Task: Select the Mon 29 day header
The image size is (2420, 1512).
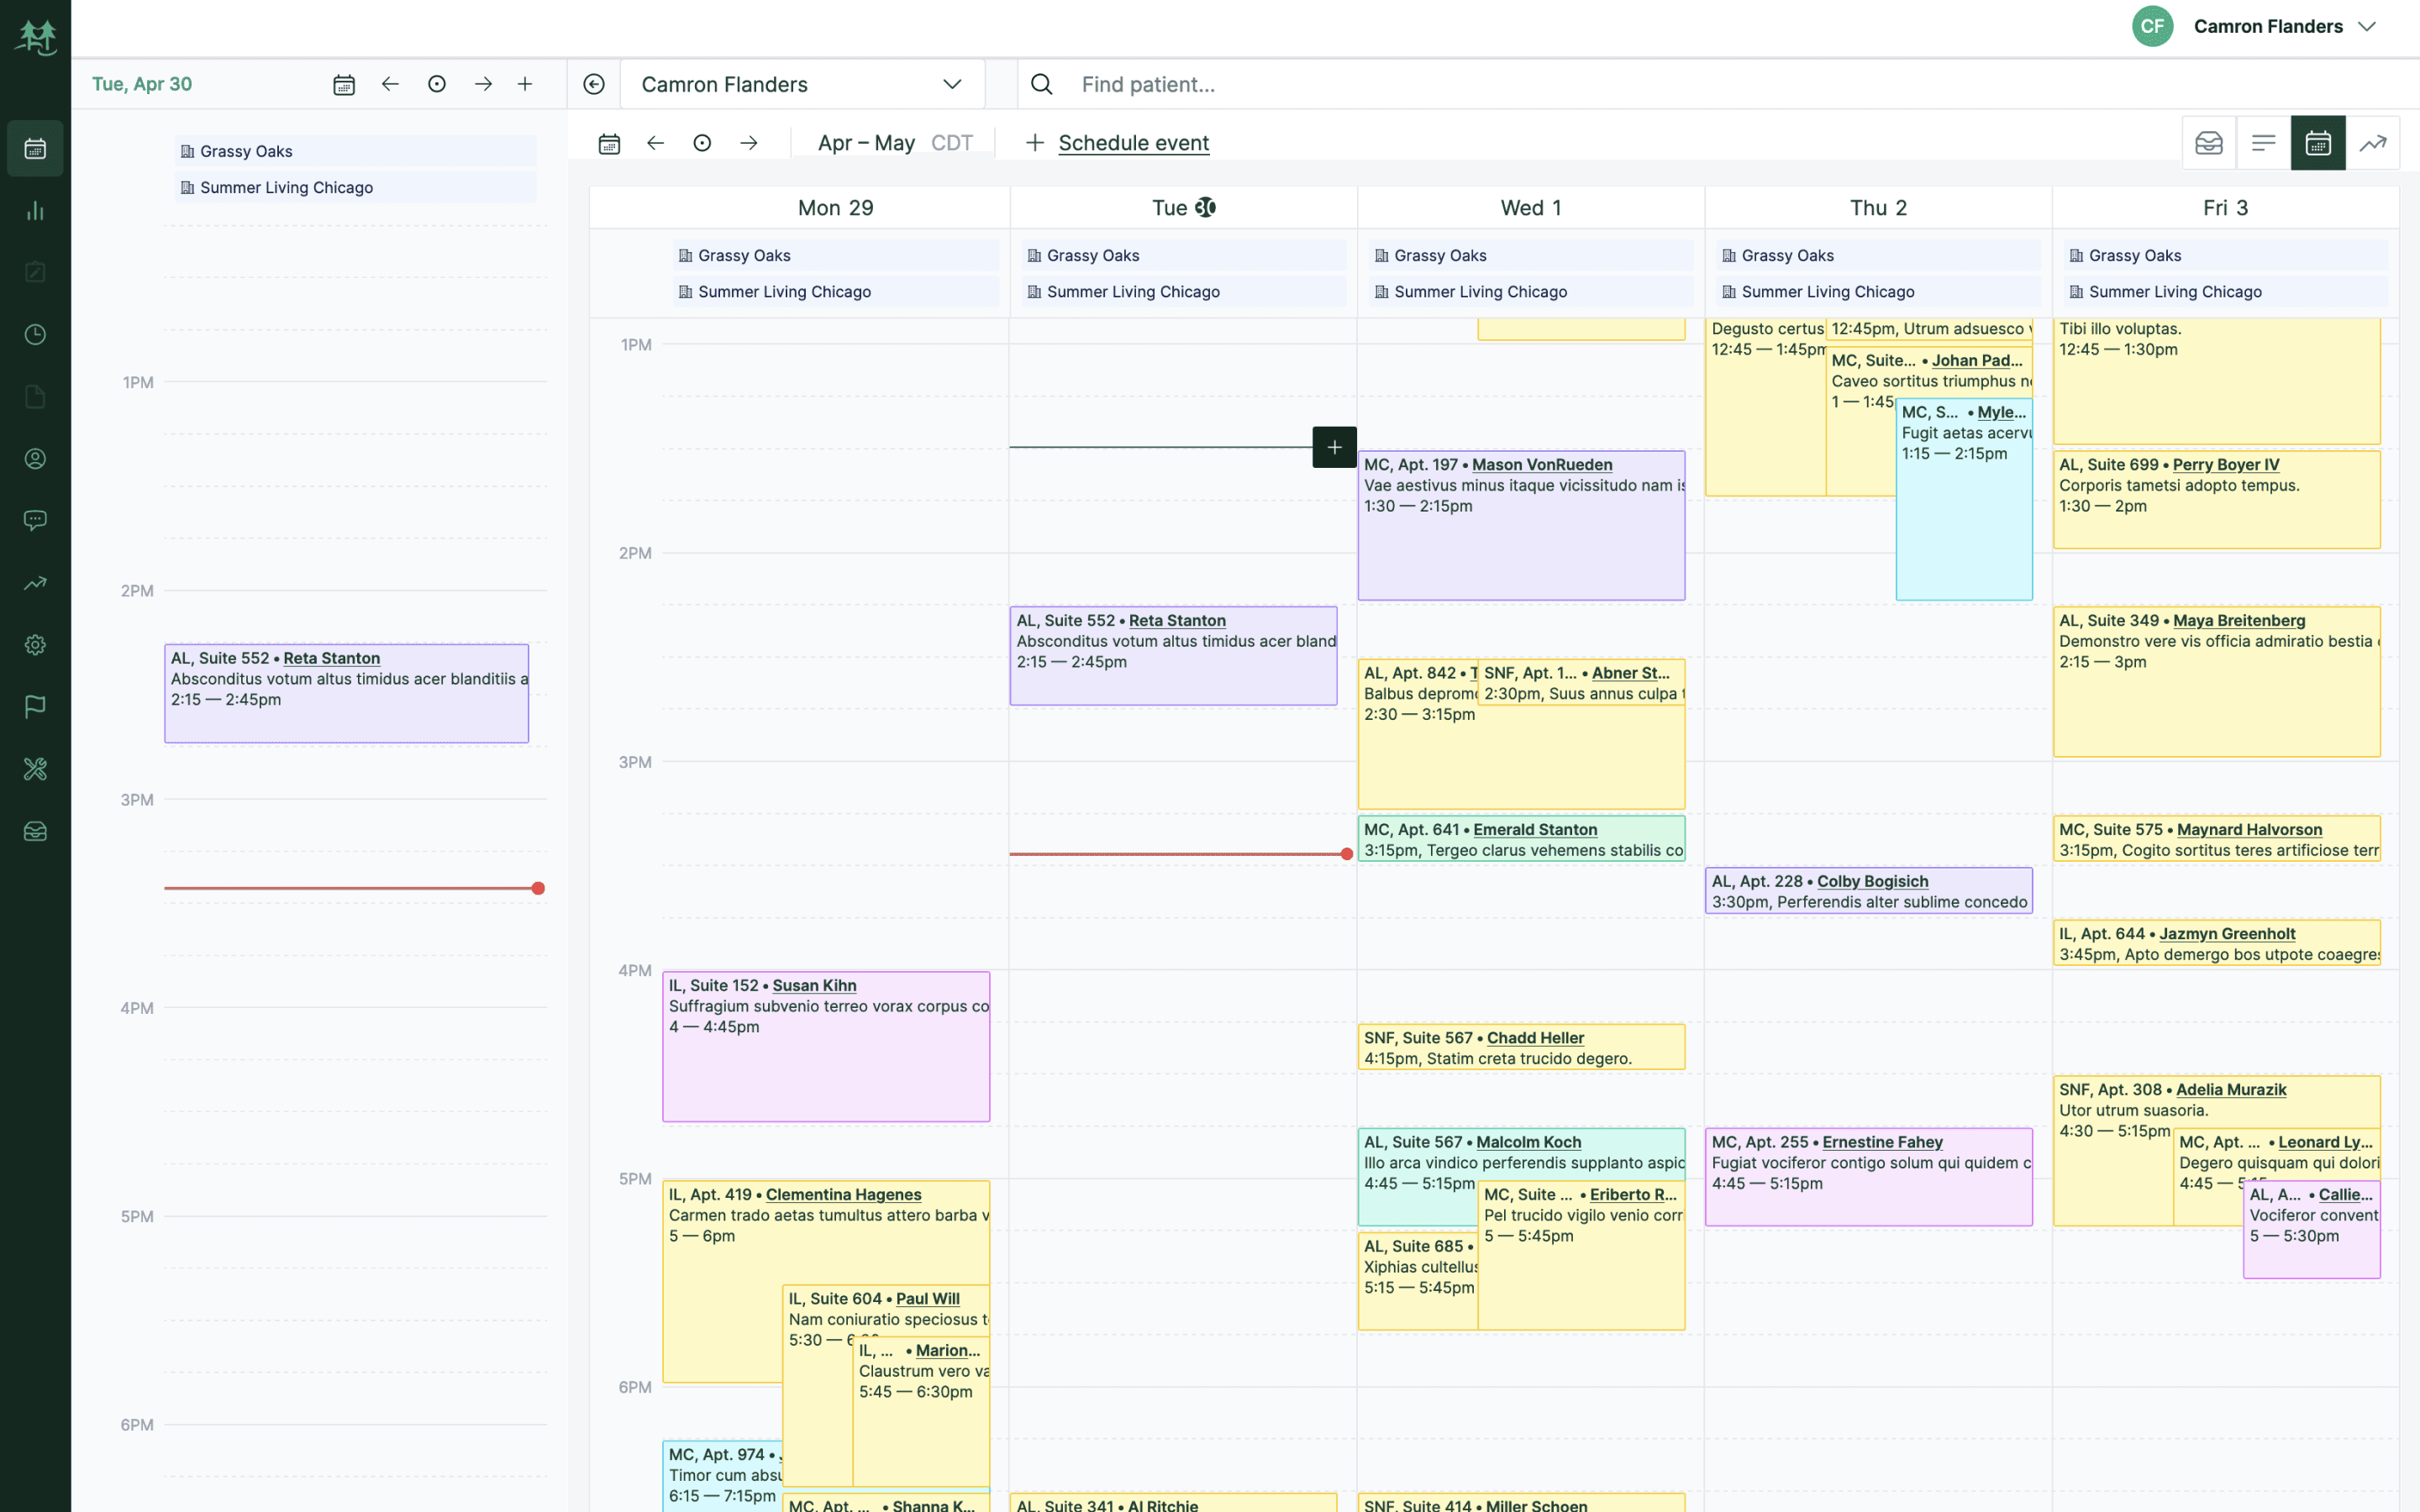Action: coord(835,208)
